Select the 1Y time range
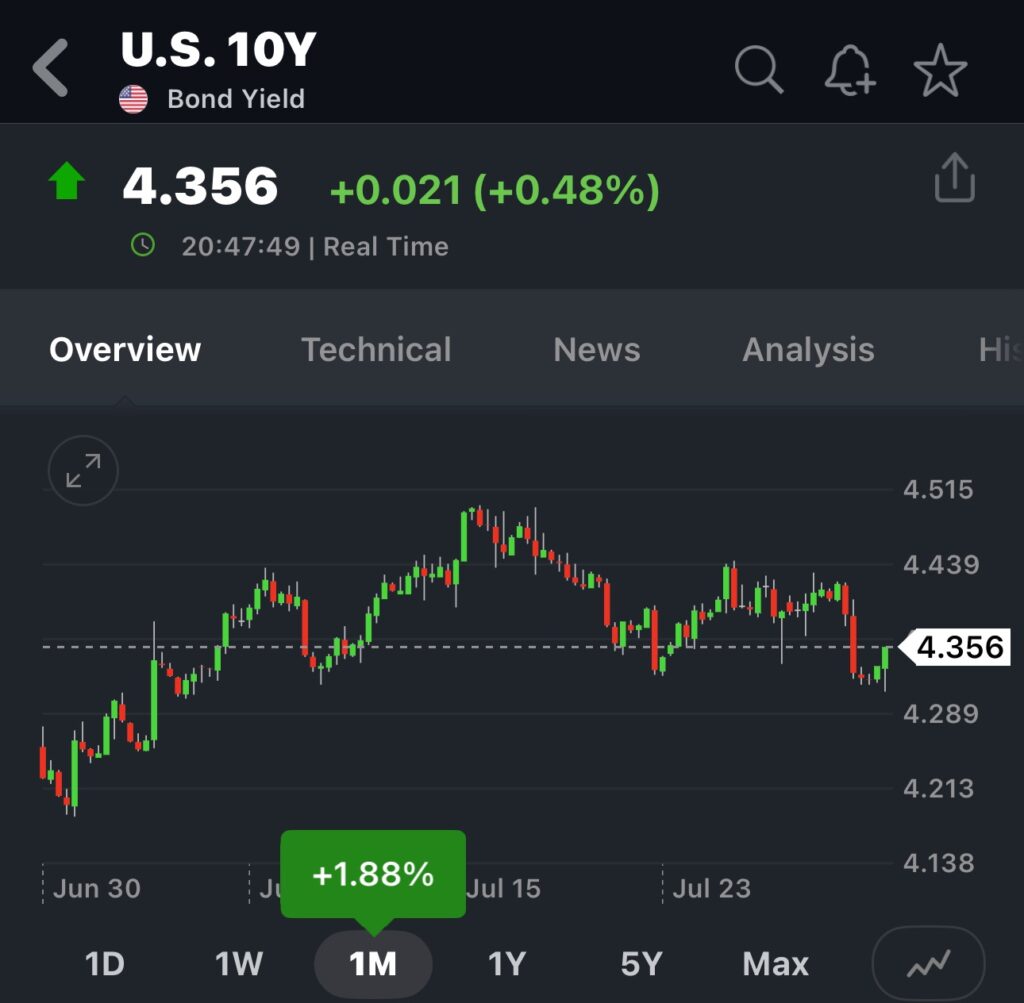The height and width of the screenshot is (1003, 1024). 507,964
